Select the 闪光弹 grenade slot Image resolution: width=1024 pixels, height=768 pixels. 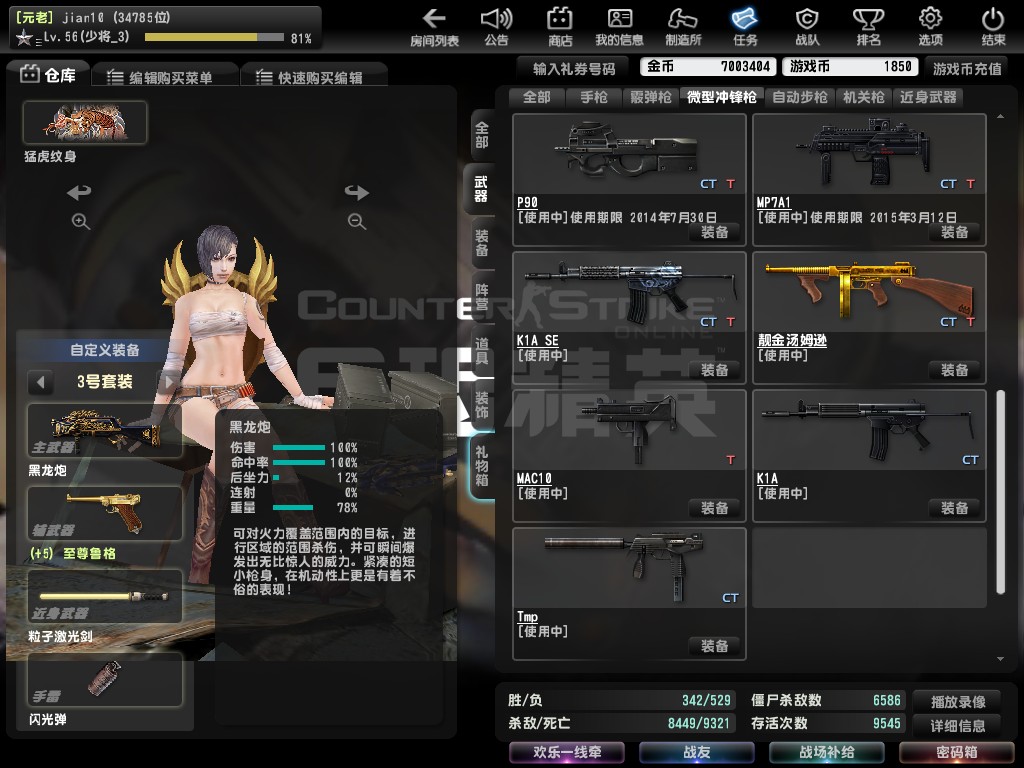[104, 679]
